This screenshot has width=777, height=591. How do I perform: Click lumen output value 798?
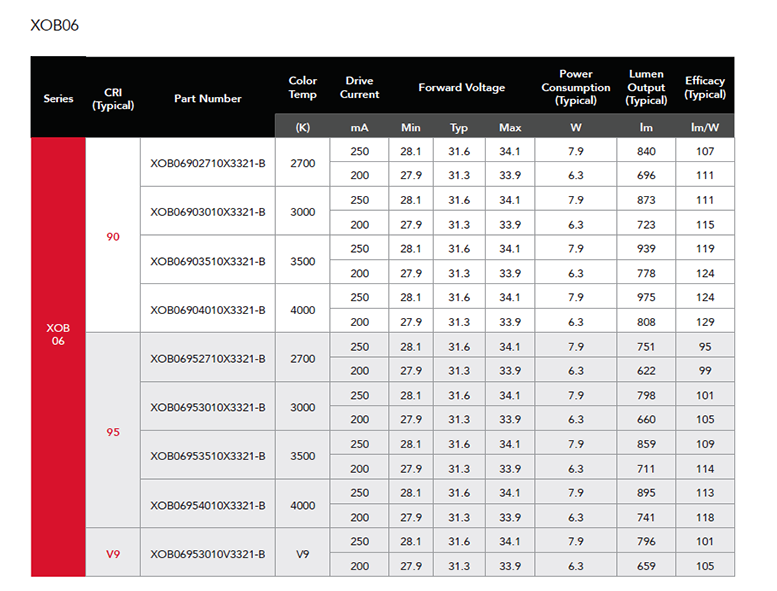646,395
